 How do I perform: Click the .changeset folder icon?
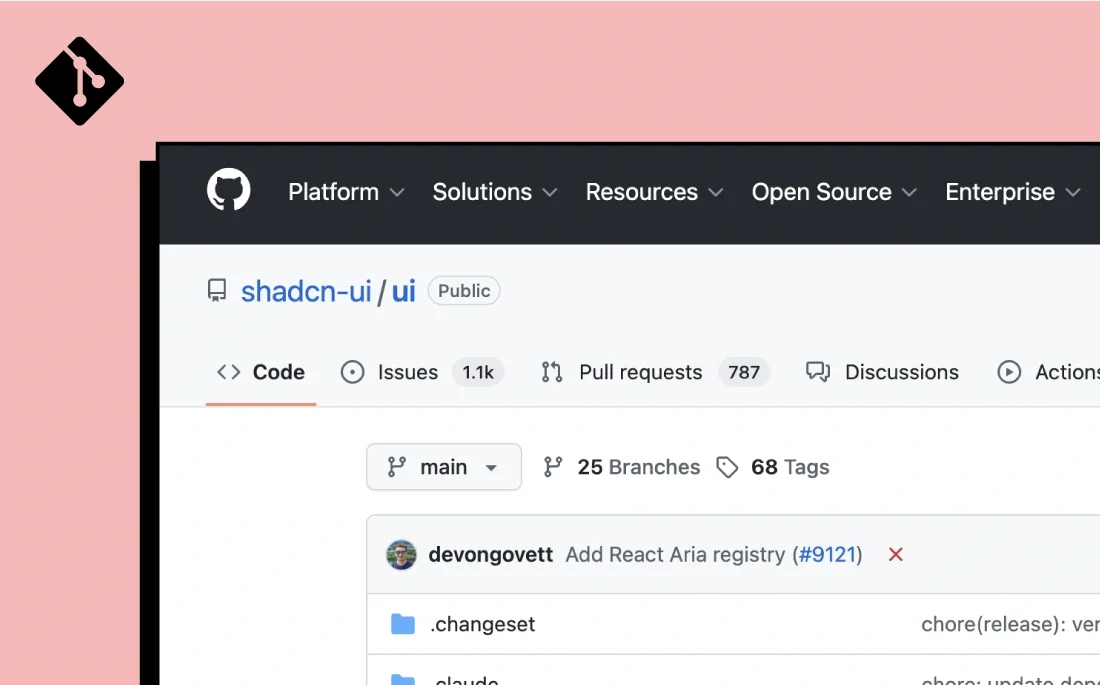pyautogui.click(x=403, y=624)
